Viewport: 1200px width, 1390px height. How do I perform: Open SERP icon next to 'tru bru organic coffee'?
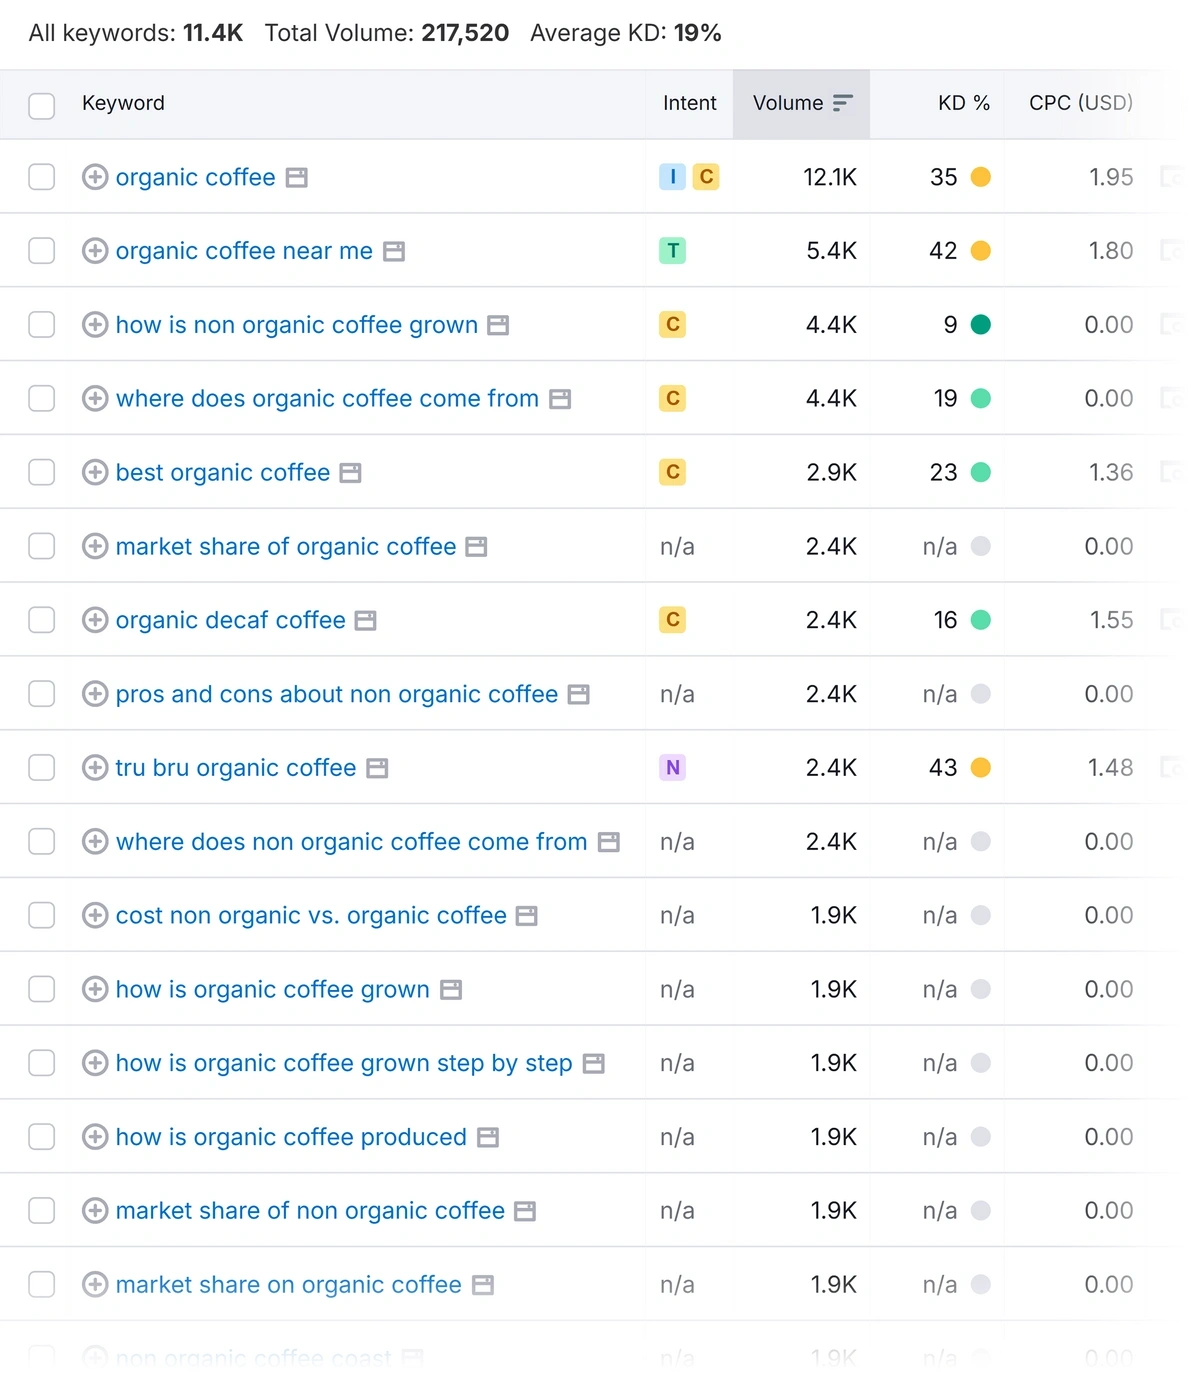click(377, 769)
